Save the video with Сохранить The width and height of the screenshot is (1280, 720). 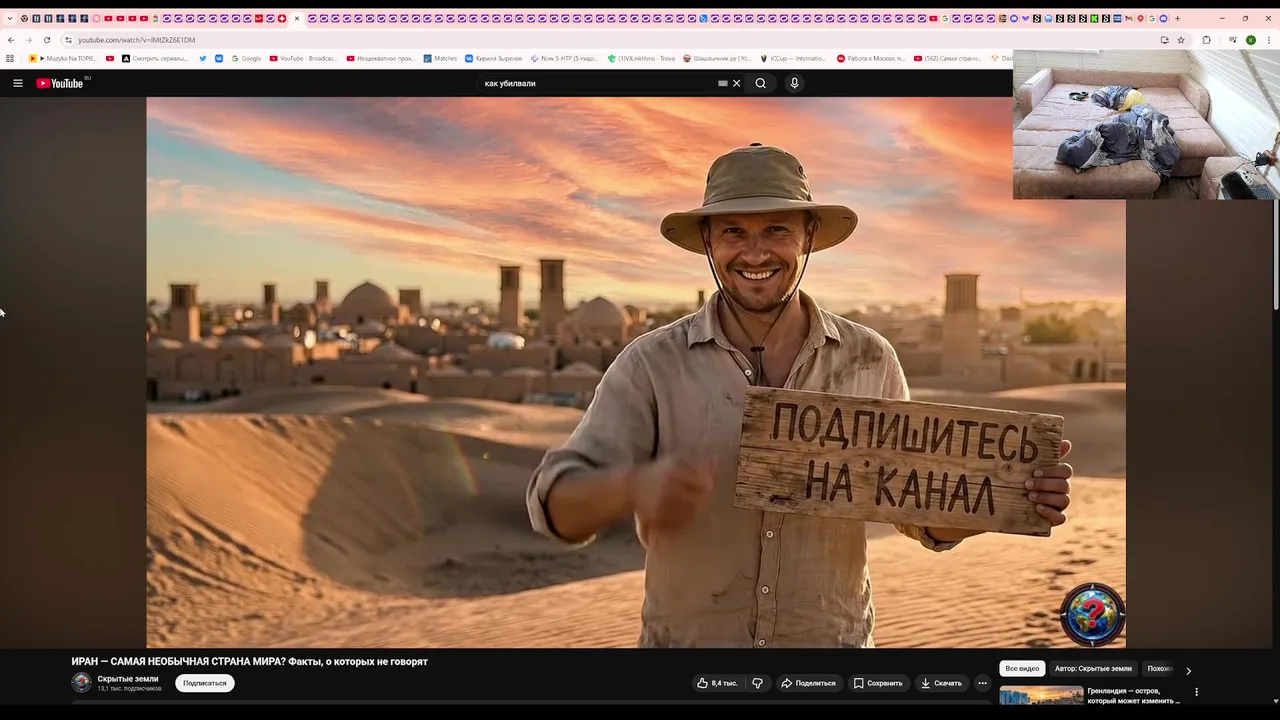(878, 683)
